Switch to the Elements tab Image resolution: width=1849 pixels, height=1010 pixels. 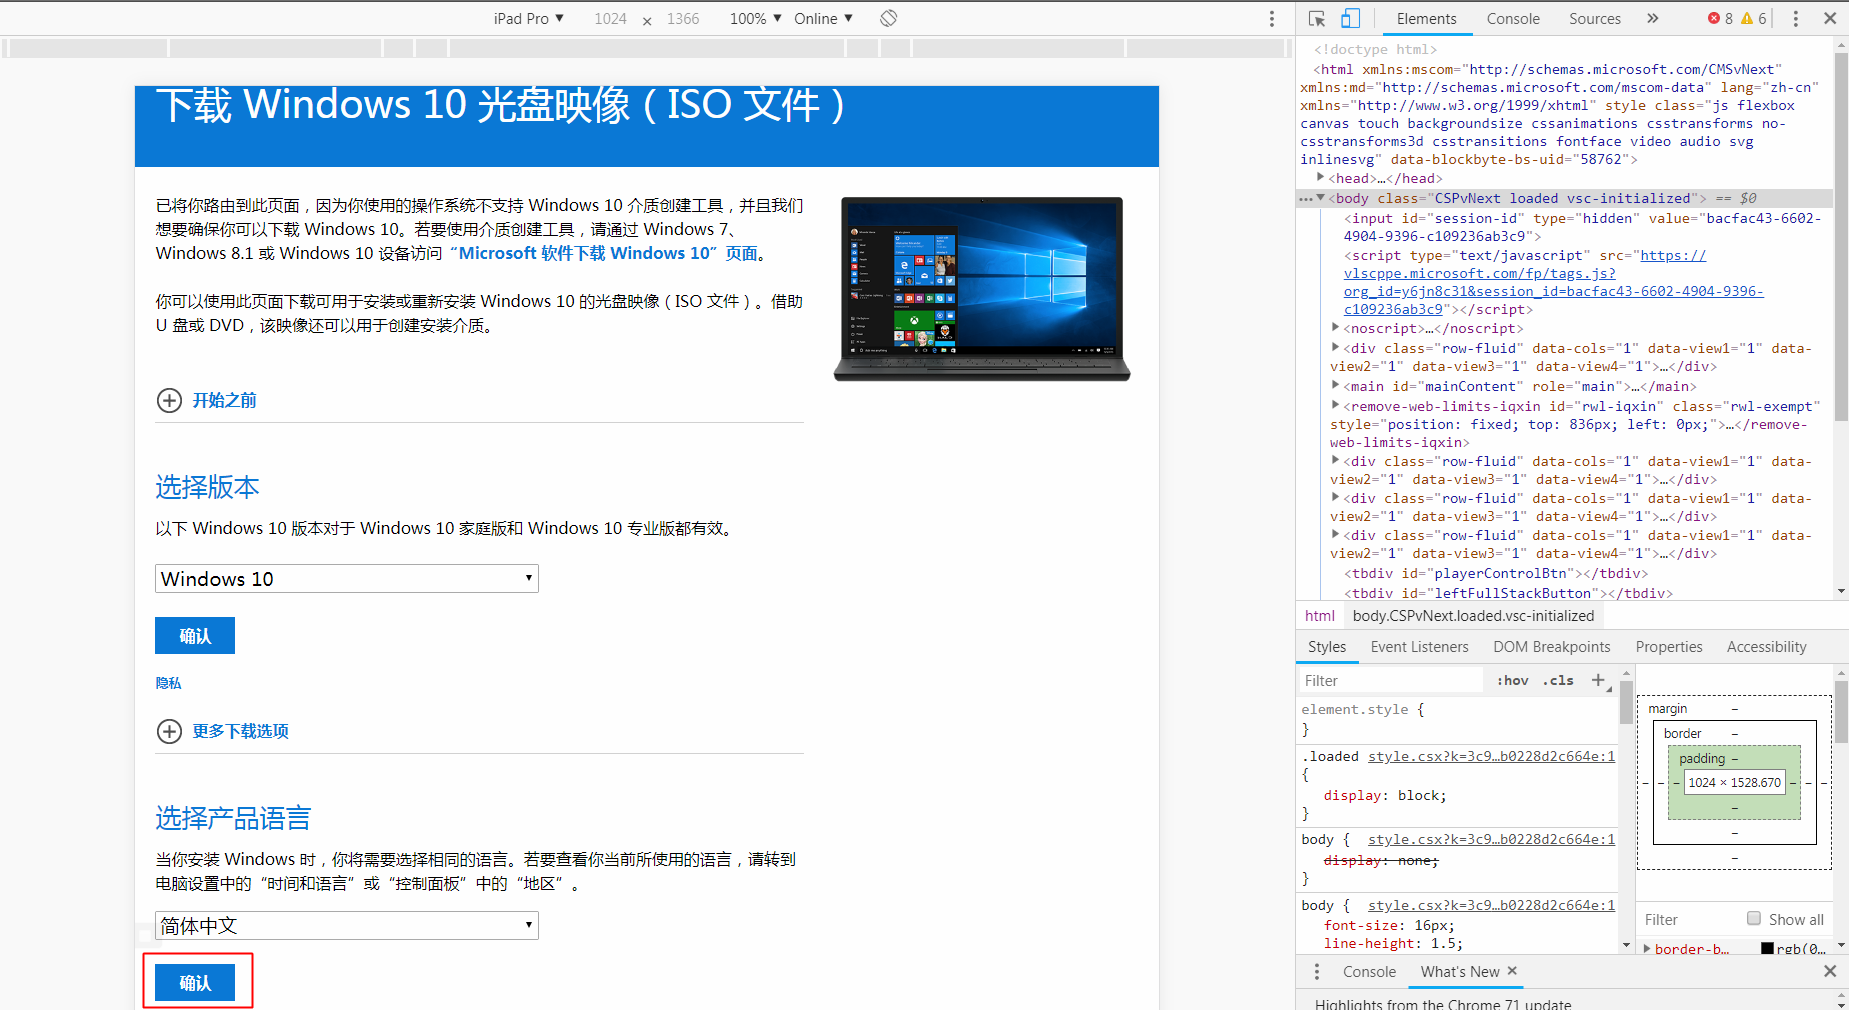(x=1426, y=18)
